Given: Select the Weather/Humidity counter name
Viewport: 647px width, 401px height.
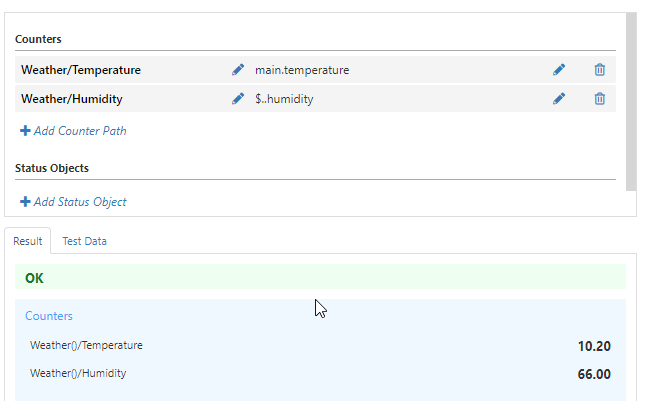Looking at the screenshot, I should 72,99.
